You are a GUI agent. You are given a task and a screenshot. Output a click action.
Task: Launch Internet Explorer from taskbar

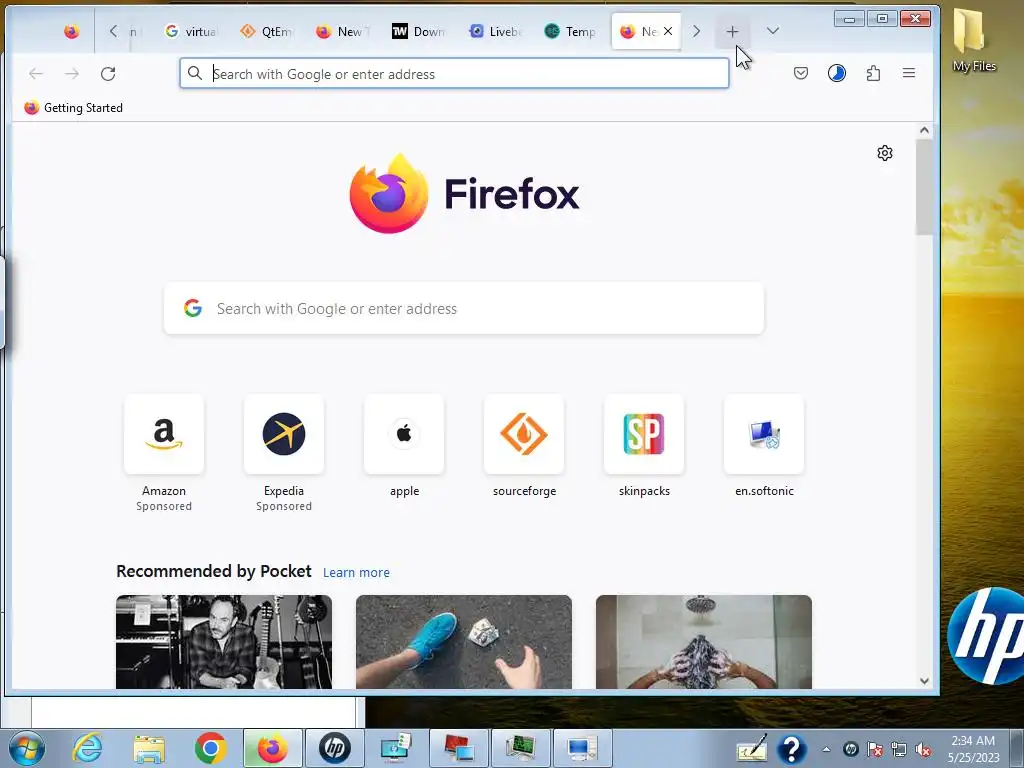point(87,748)
